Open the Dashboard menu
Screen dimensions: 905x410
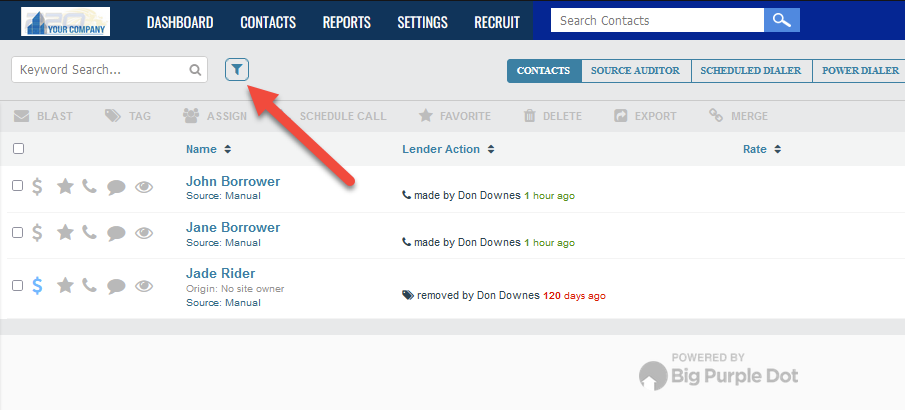(x=180, y=23)
